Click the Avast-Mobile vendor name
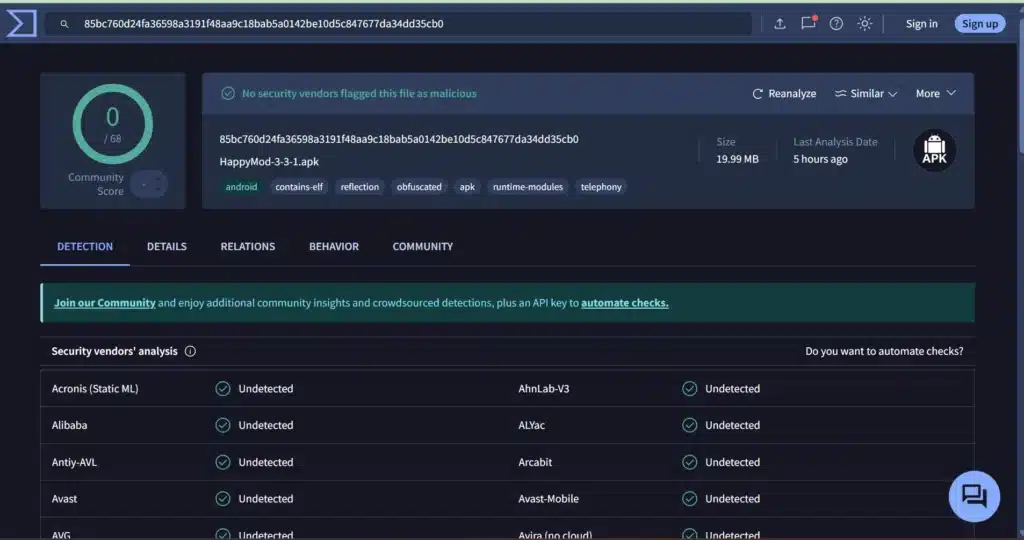This screenshot has height=540, width=1024. (549, 499)
